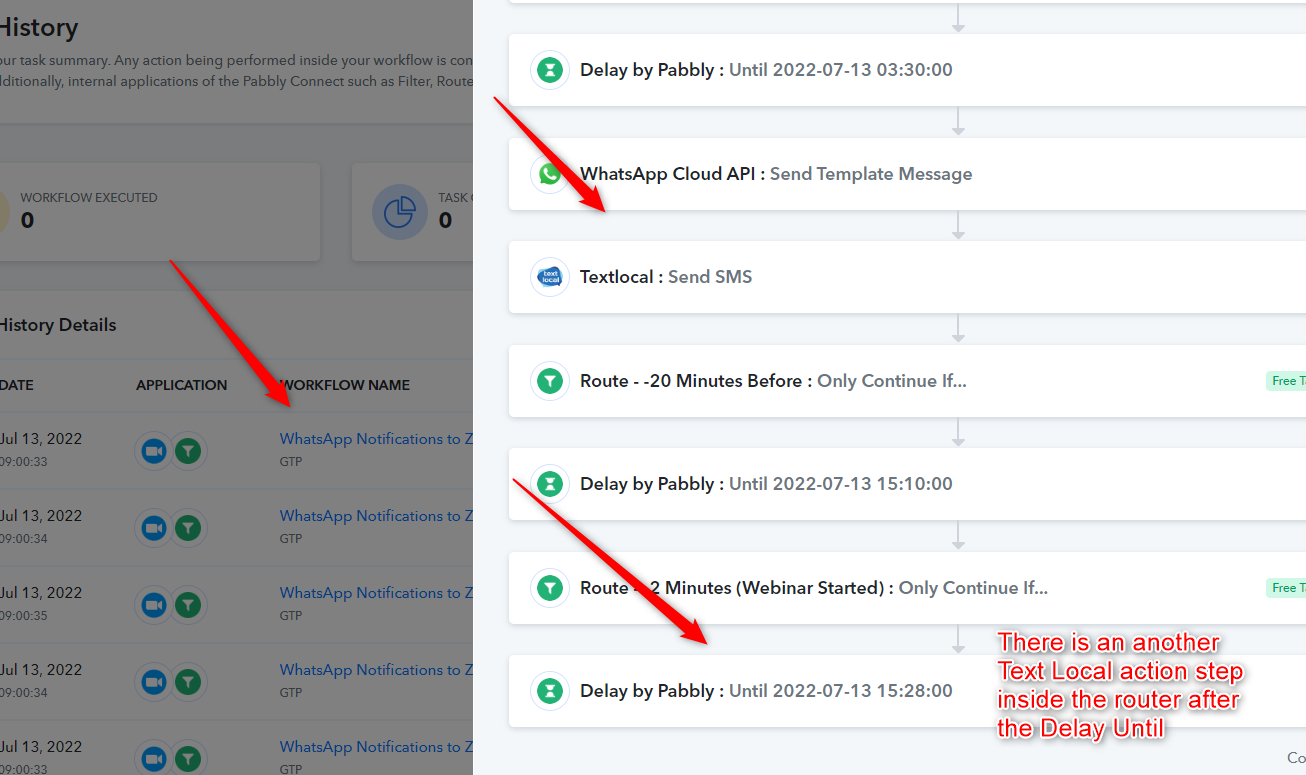The height and width of the screenshot is (775, 1306).
Task: Open the WhatsApp Cloud API Send Template Message step
Action: pyautogui.click(x=907, y=174)
